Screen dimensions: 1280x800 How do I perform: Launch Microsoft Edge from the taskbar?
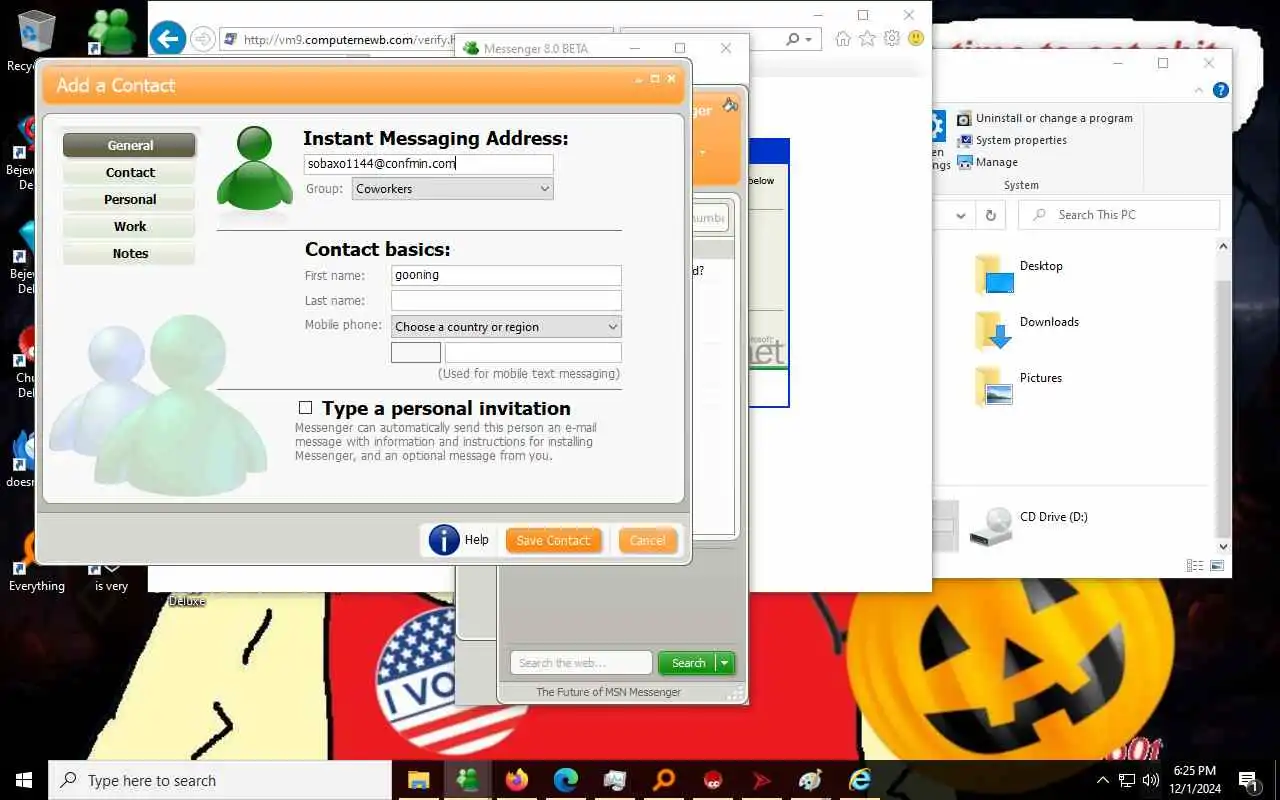(x=565, y=780)
